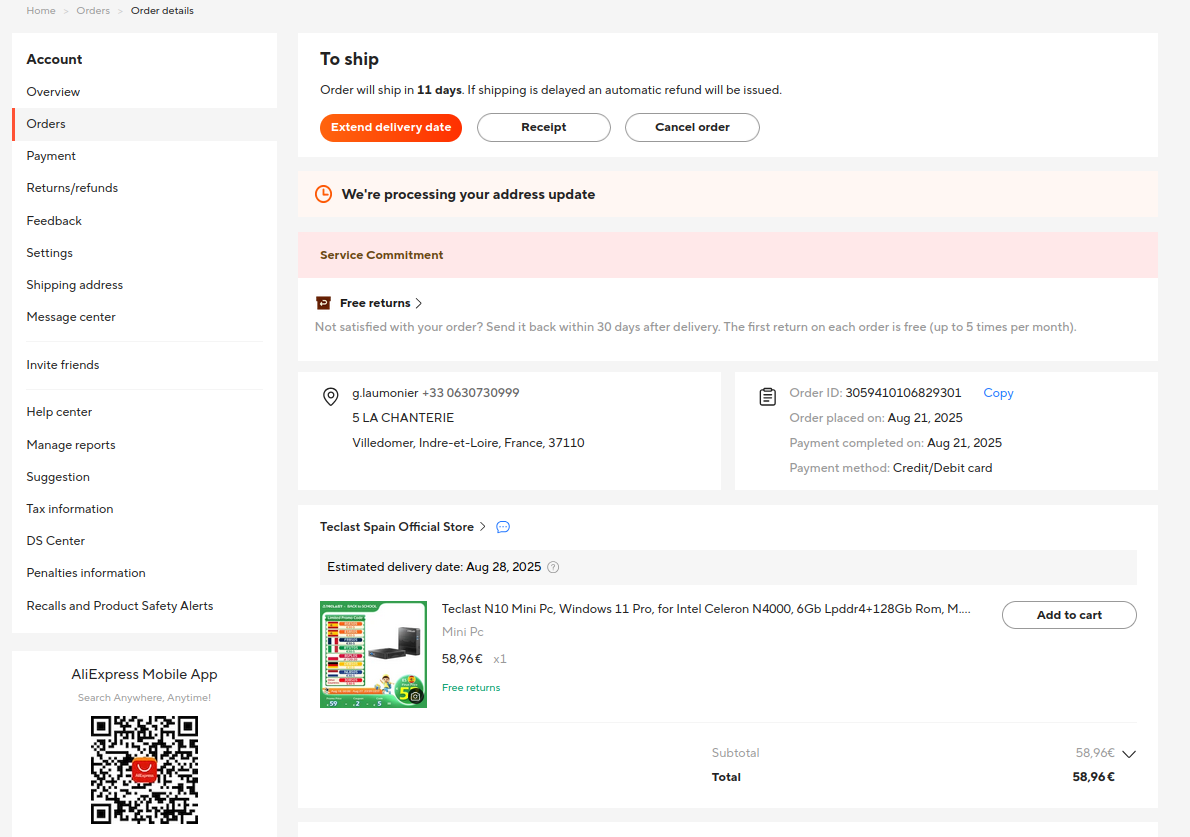The width and height of the screenshot is (1190, 837).
Task: Open the Teclast N10 Mini PC product thumbnail
Action: 373,654
